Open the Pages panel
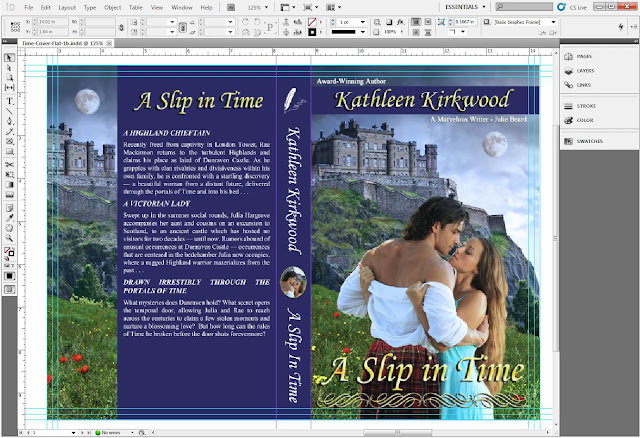The height and width of the screenshot is (438, 640). click(x=584, y=56)
